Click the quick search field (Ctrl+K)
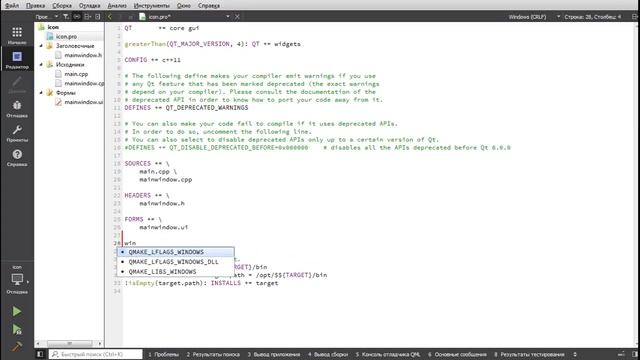Screen dimensions: 640x360 tap(96, 354)
